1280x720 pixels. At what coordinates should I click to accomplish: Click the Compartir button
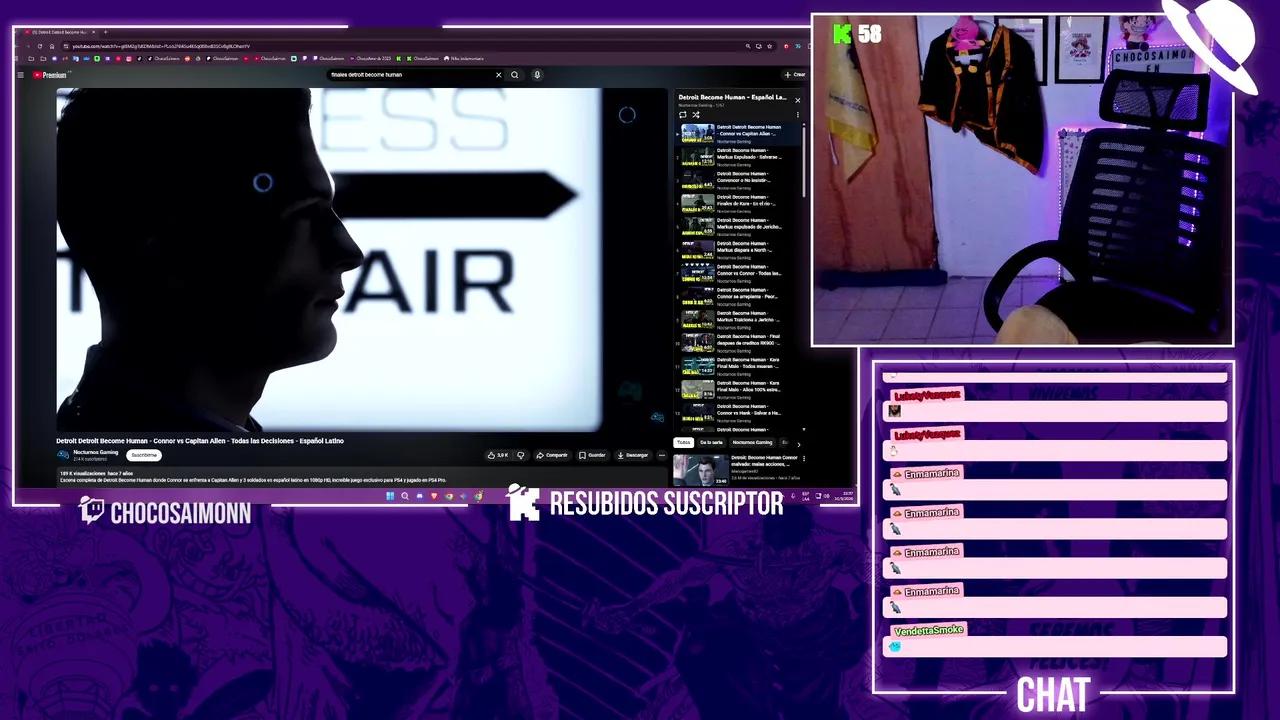click(x=553, y=455)
